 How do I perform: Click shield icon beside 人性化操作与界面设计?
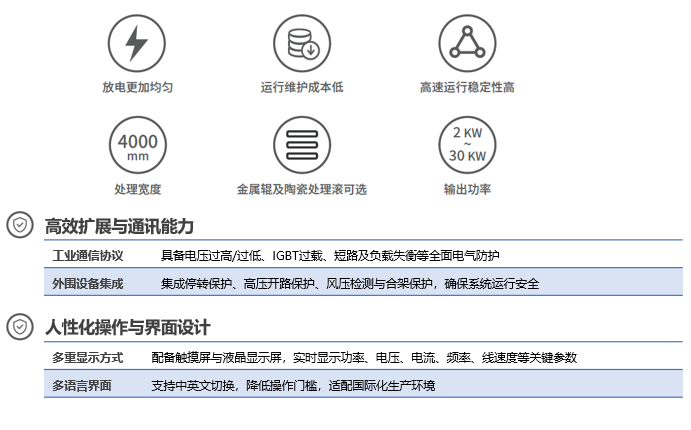(x=19, y=327)
